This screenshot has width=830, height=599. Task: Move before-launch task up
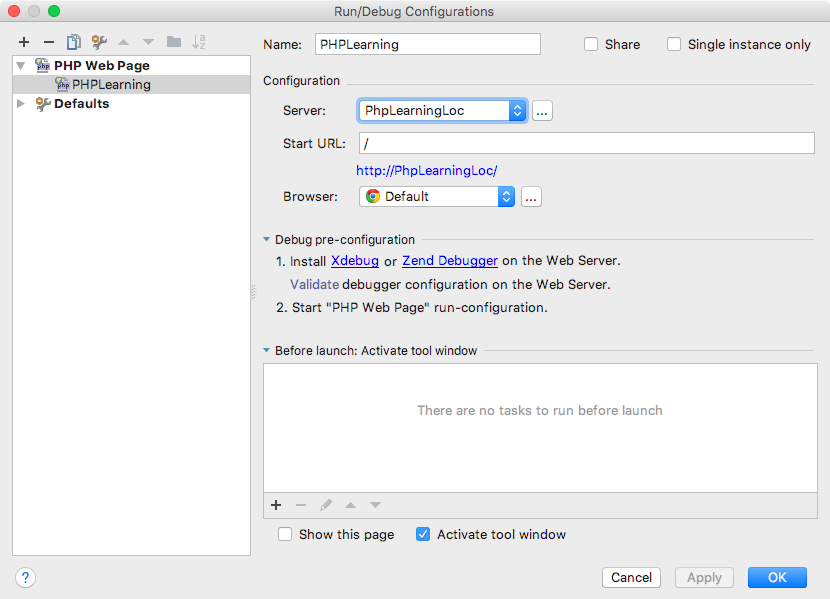click(x=350, y=505)
